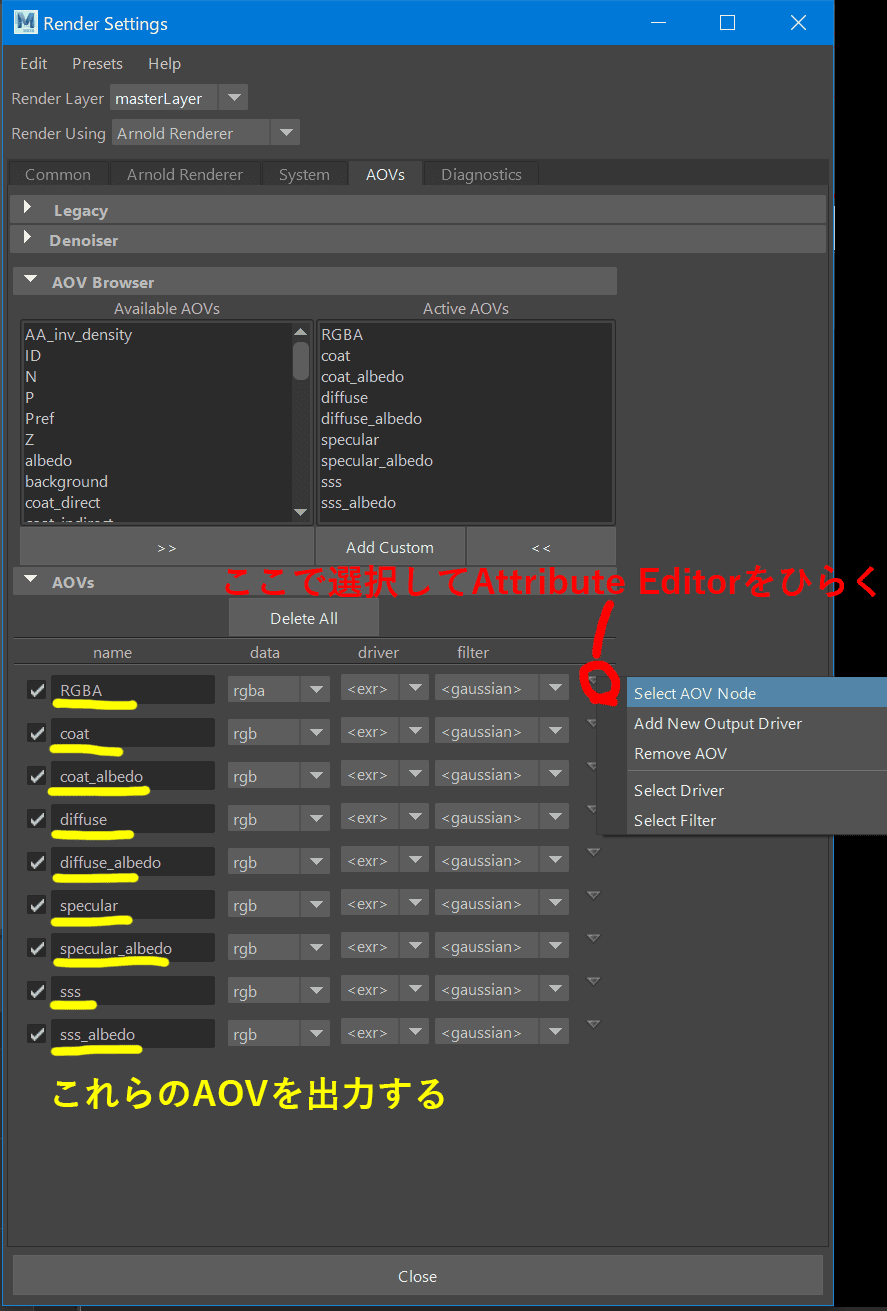Select RGBA in Active AOVs list
The width and height of the screenshot is (887, 1311).
pos(342,334)
